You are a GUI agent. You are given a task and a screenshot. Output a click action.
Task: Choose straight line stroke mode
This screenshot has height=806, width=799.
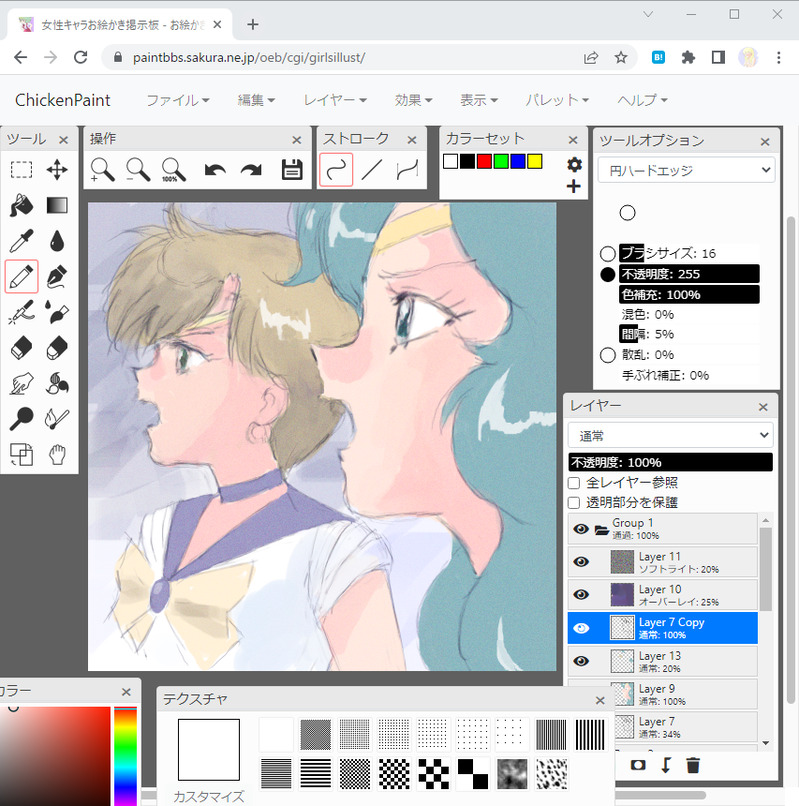tap(372, 170)
